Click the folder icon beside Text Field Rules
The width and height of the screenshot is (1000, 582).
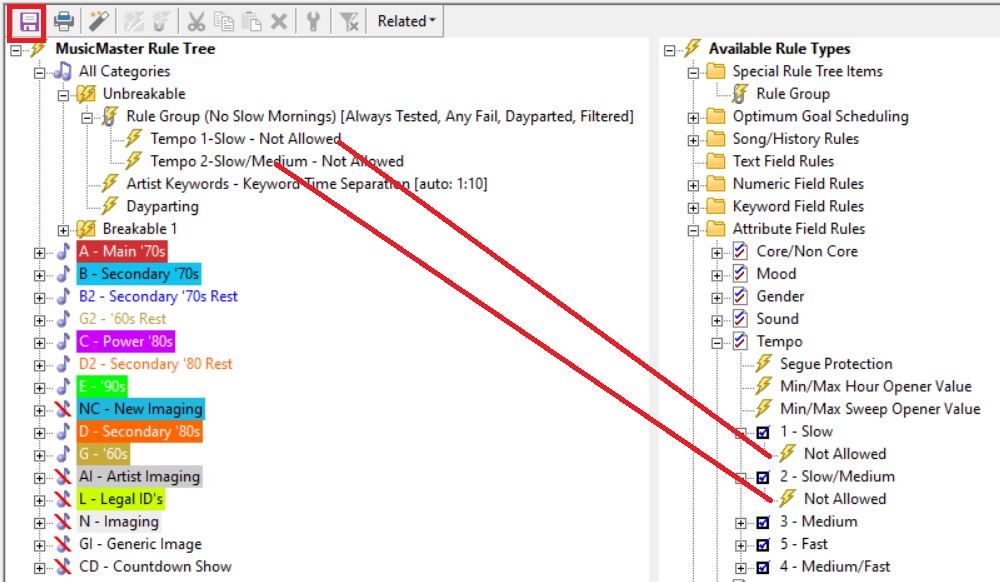[x=716, y=161]
